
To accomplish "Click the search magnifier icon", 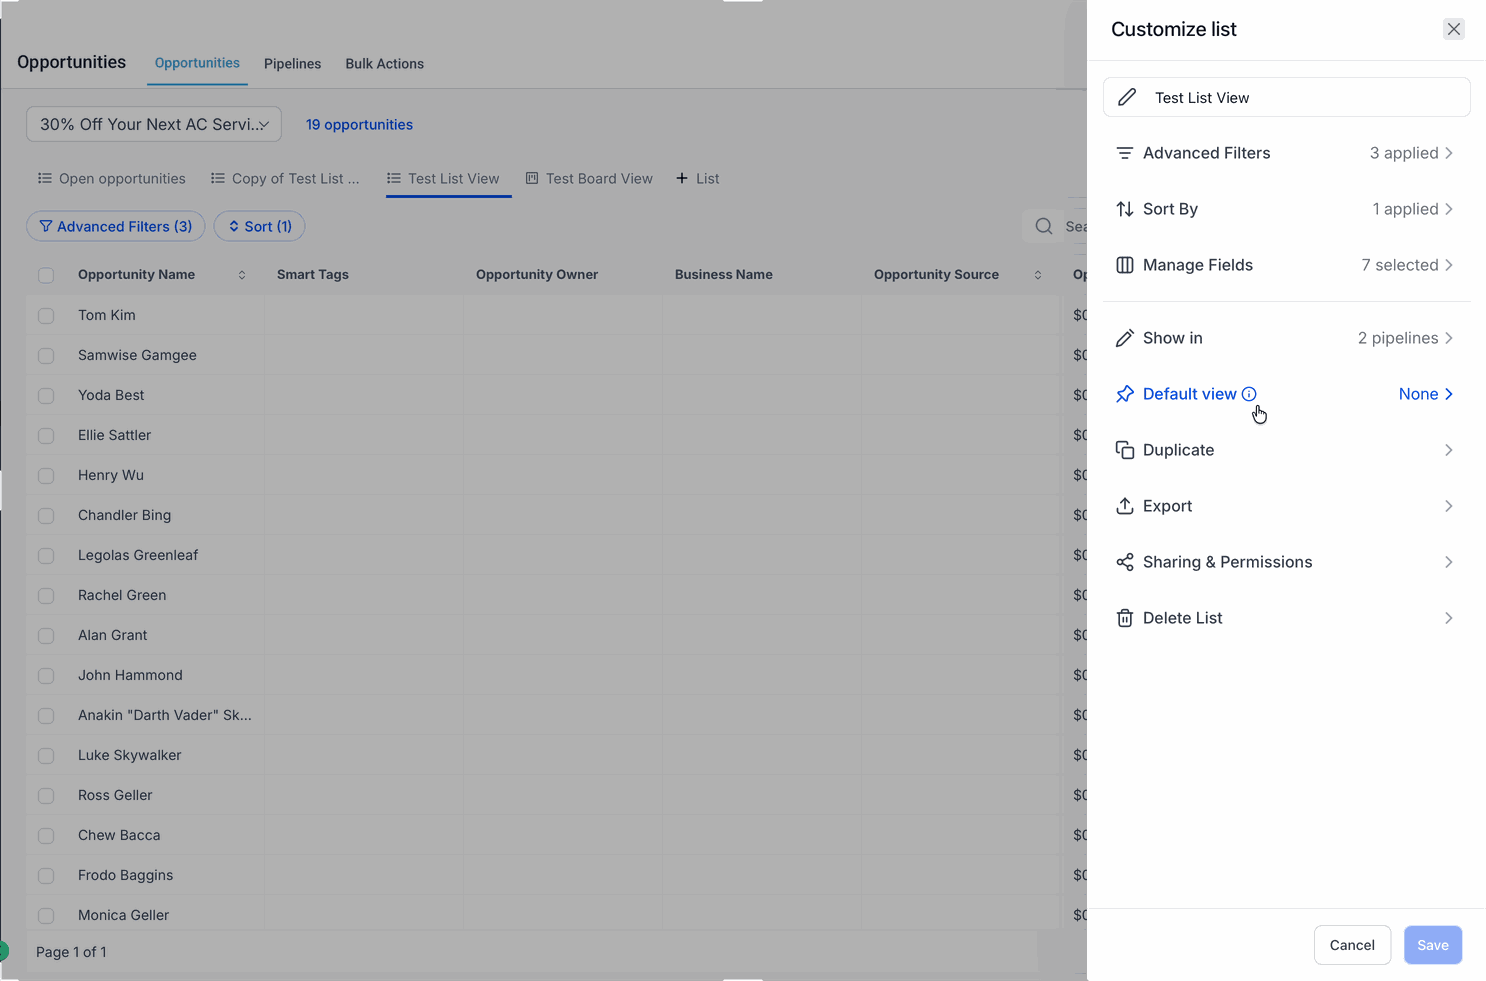I will pos(1044,226).
